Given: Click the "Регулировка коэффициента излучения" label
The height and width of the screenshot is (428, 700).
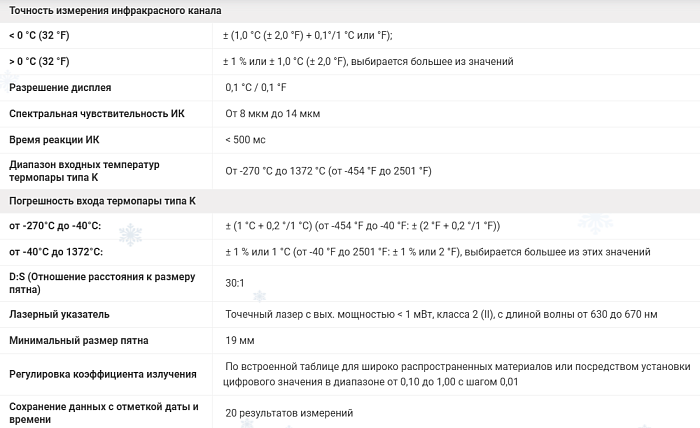Looking at the screenshot, I should pyautogui.click(x=102, y=374).
